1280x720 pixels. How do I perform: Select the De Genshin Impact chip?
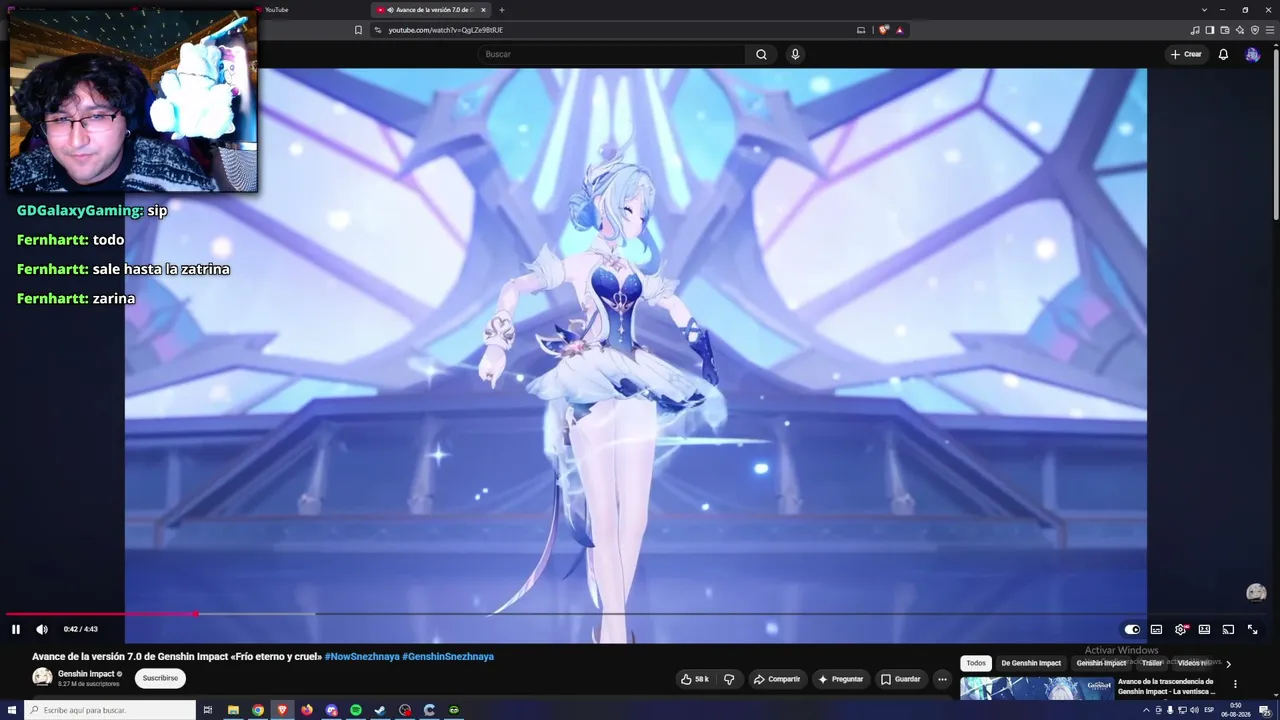point(1031,663)
